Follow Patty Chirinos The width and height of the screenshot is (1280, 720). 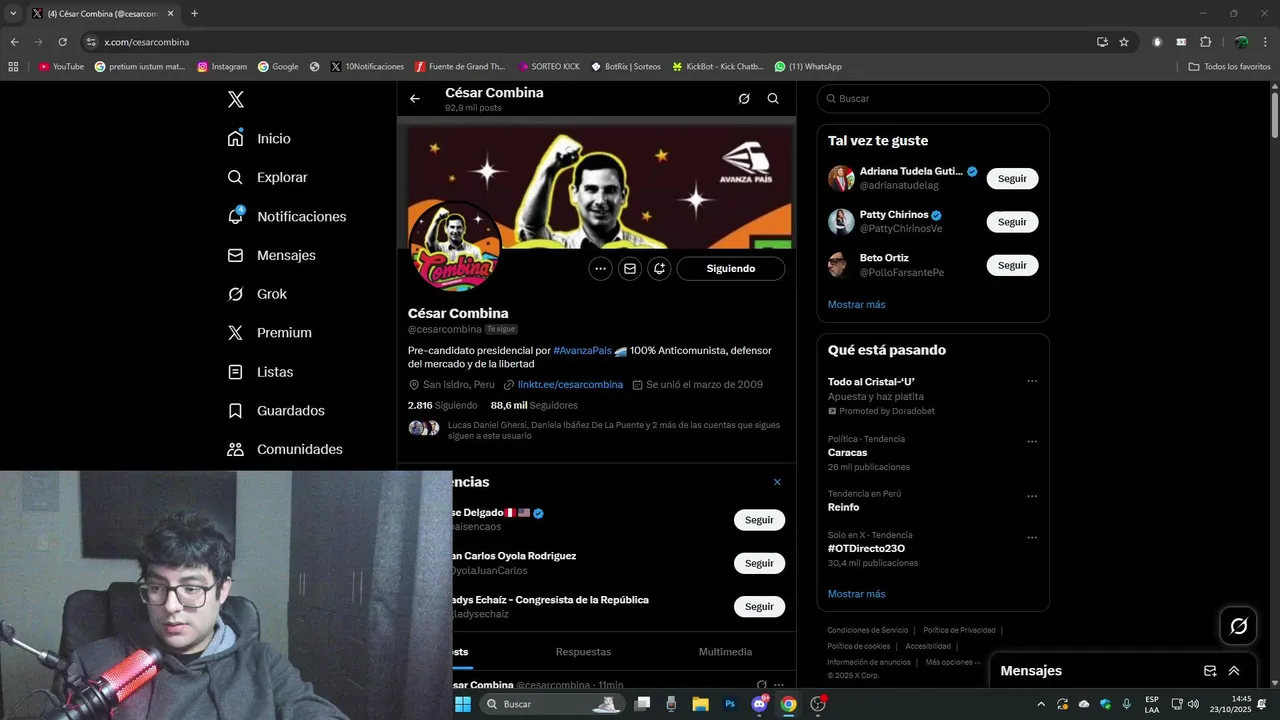pos(1012,221)
